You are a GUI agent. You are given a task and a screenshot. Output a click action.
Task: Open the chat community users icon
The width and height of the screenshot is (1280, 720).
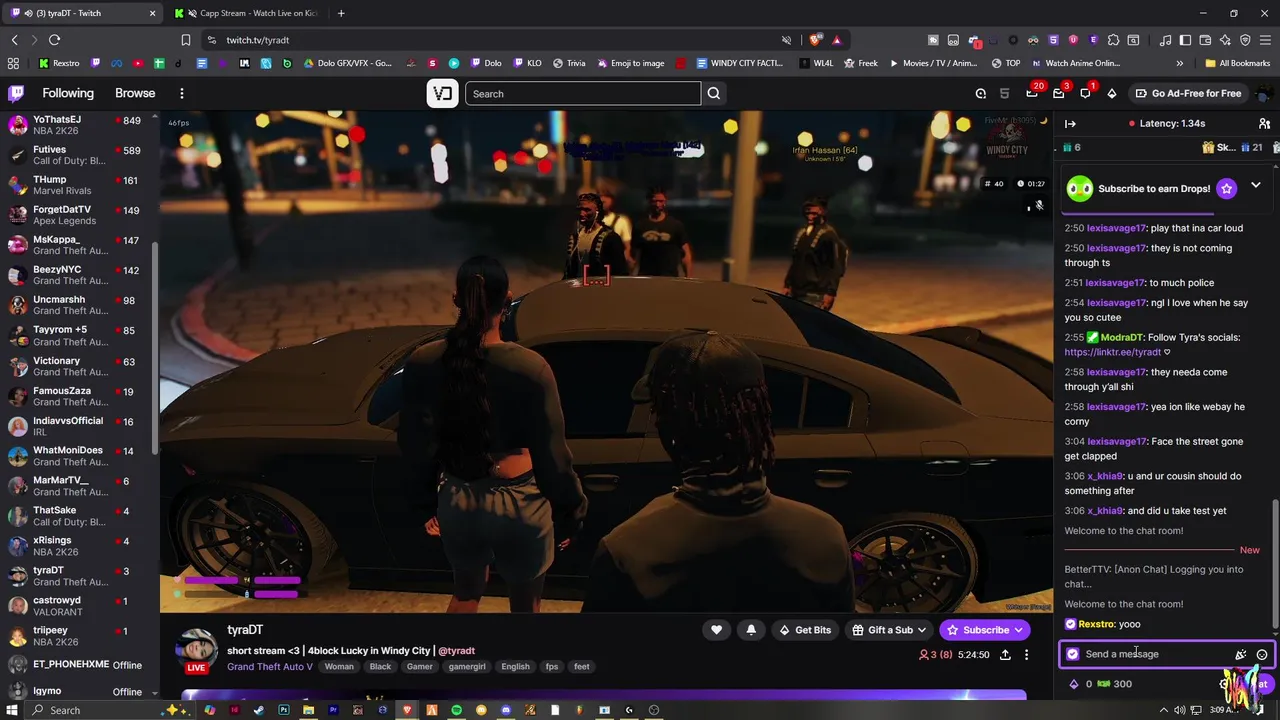1264,124
